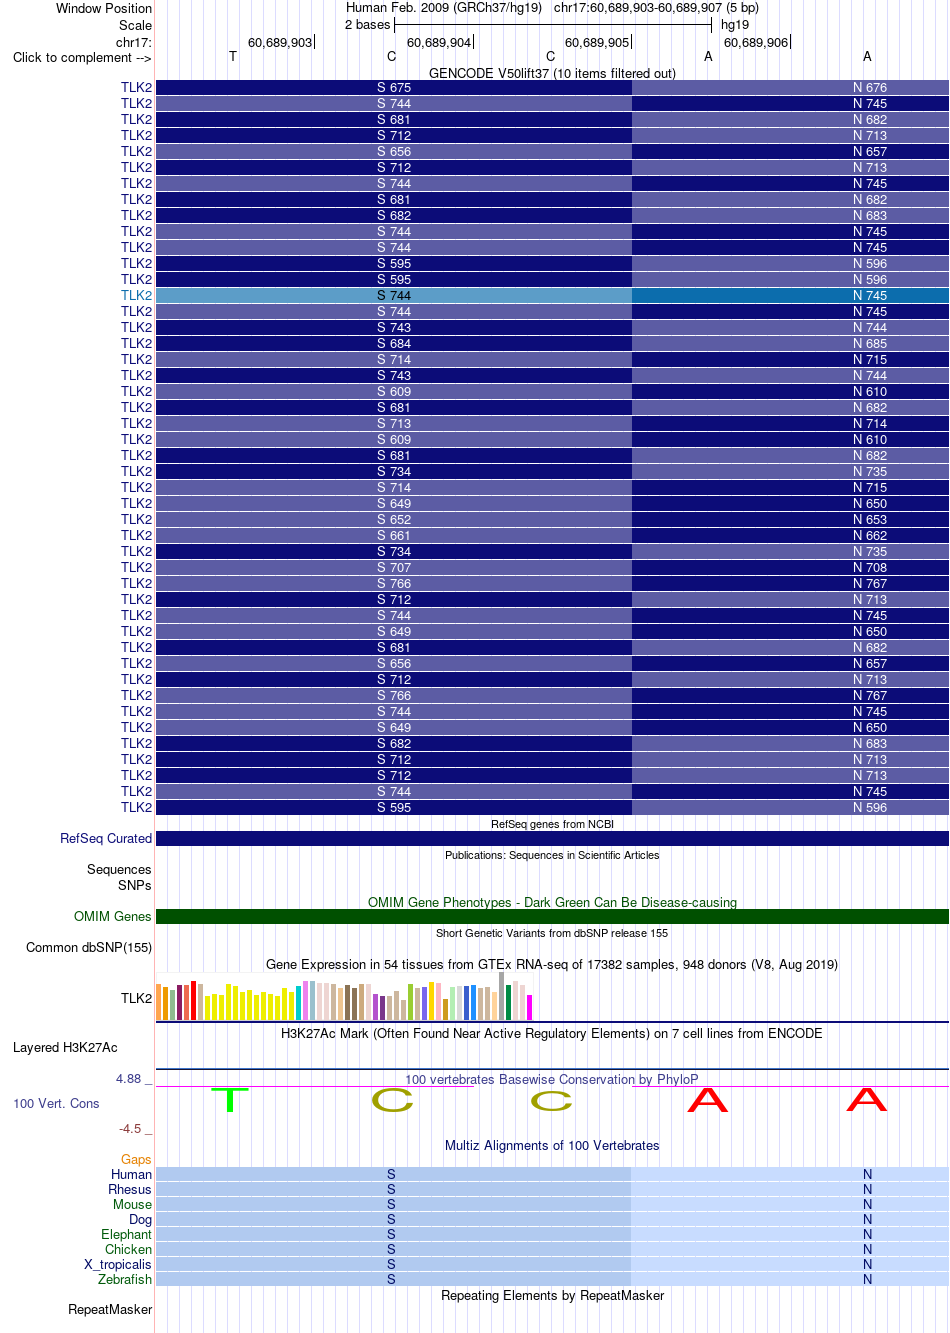Click the 'N 662' codon label
The width and height of the screenshot is (950, 1333).
point(870,536)
